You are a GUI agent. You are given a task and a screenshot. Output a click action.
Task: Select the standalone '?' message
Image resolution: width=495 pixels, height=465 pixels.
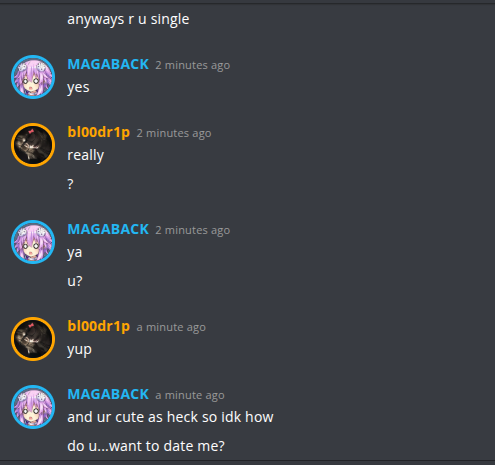pyautogui.click(x=70, y=184)
